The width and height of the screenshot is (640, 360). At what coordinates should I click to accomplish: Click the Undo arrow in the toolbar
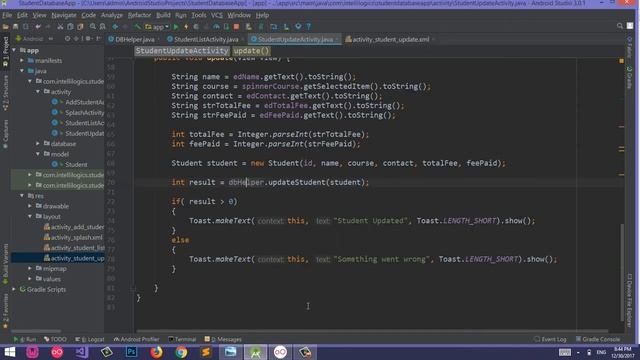coord(38,27)
